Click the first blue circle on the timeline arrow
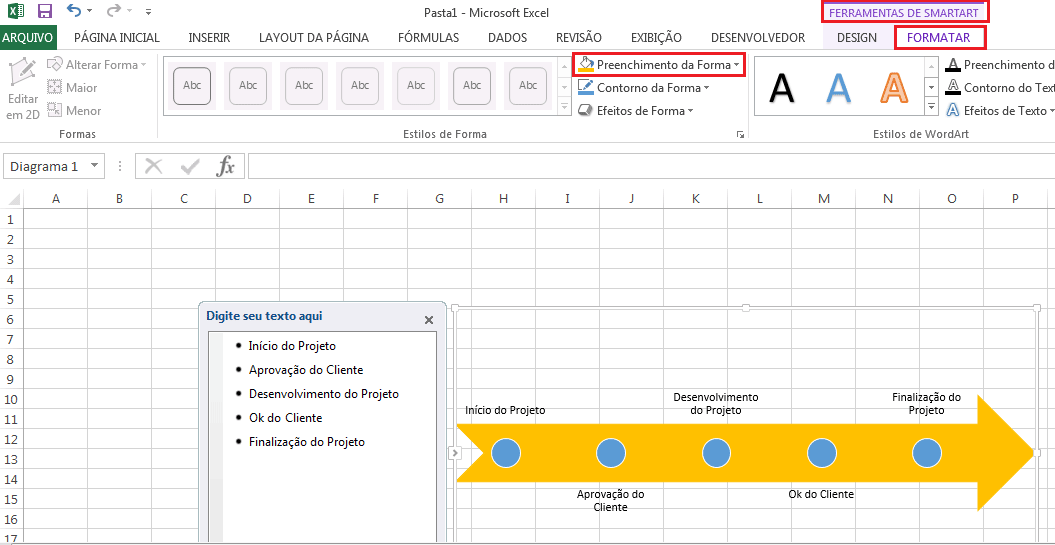This screenshot has height=545, width=1055. [x=507, y=453]
